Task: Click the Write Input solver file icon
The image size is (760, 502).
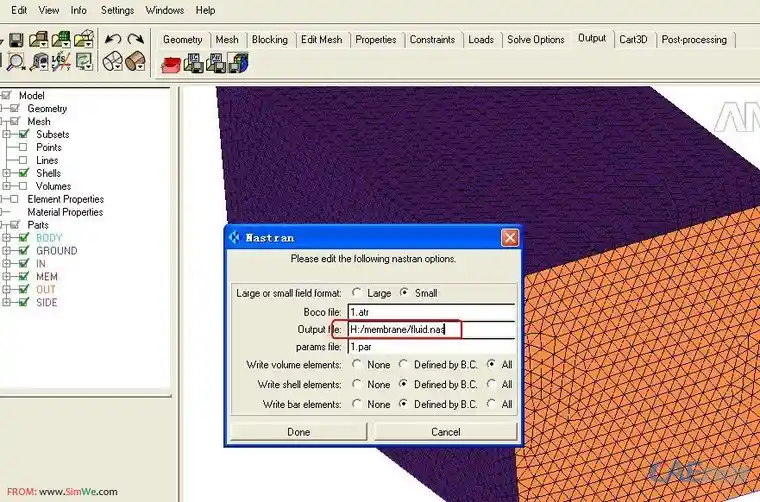Action: (238, 63)
